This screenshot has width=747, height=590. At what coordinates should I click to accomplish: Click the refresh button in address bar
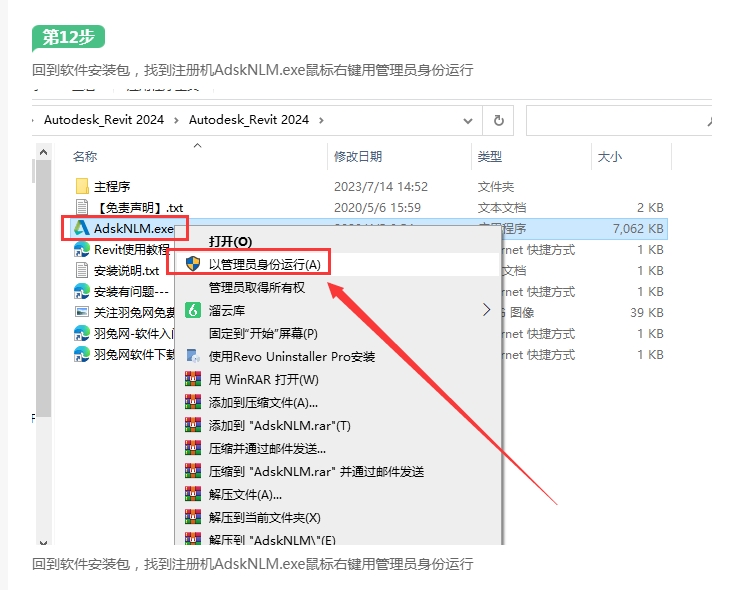click(498, 120)
